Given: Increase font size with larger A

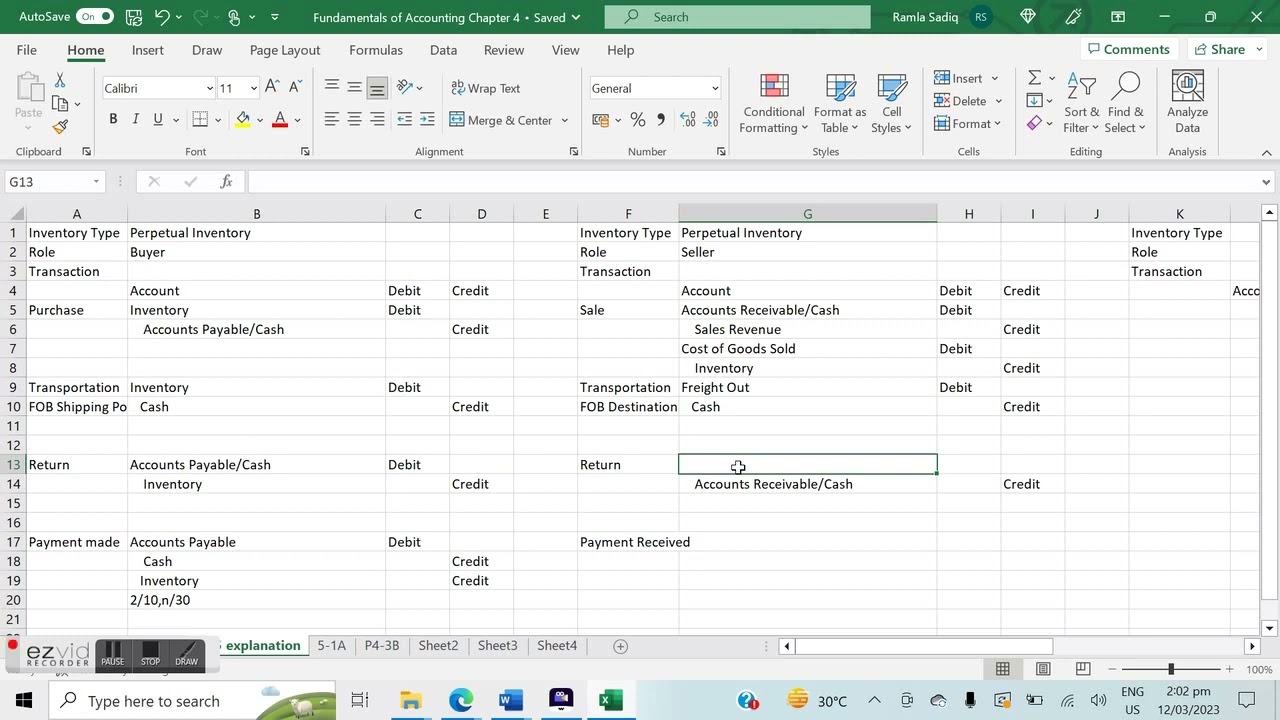Looking at the screenshot, I should pyautogui.click(x=272, y=88).
